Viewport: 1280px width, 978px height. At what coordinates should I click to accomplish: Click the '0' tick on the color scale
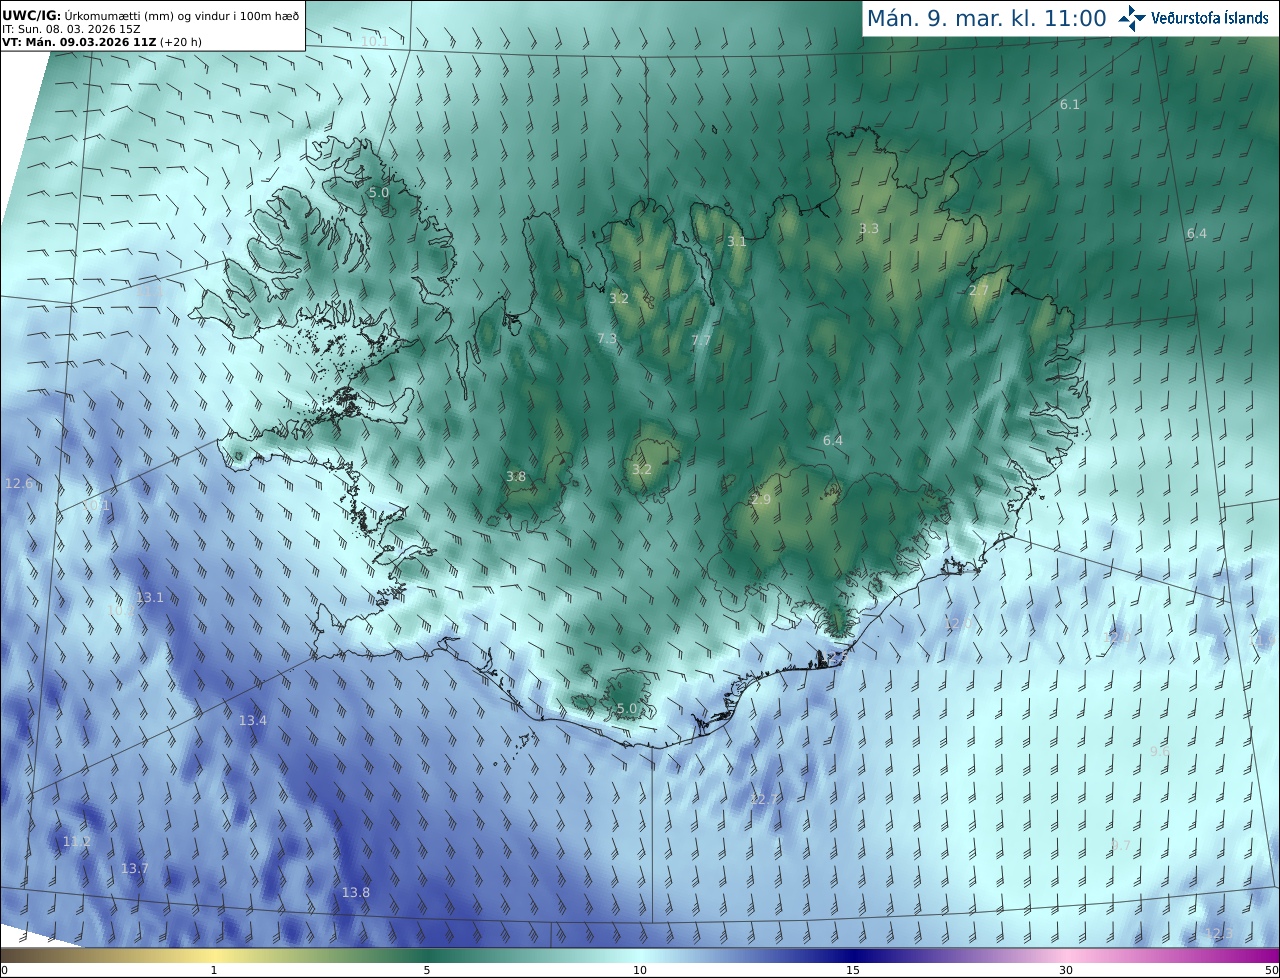4,971
